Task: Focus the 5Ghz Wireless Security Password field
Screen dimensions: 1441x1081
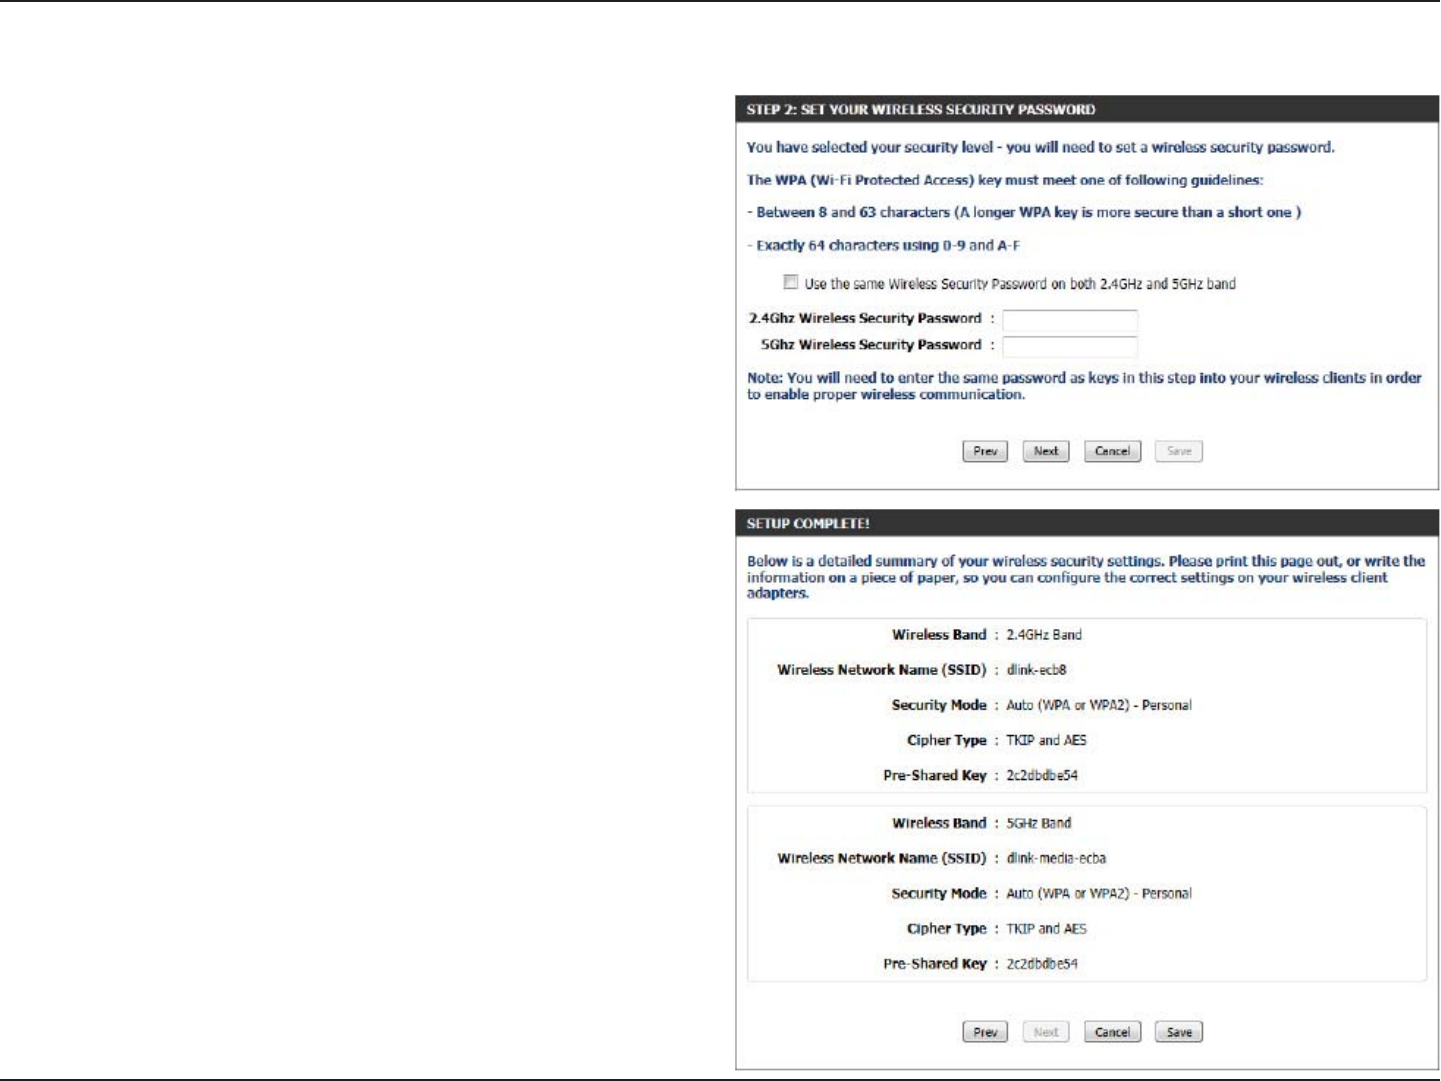Action: click(x=1070, y=346)
